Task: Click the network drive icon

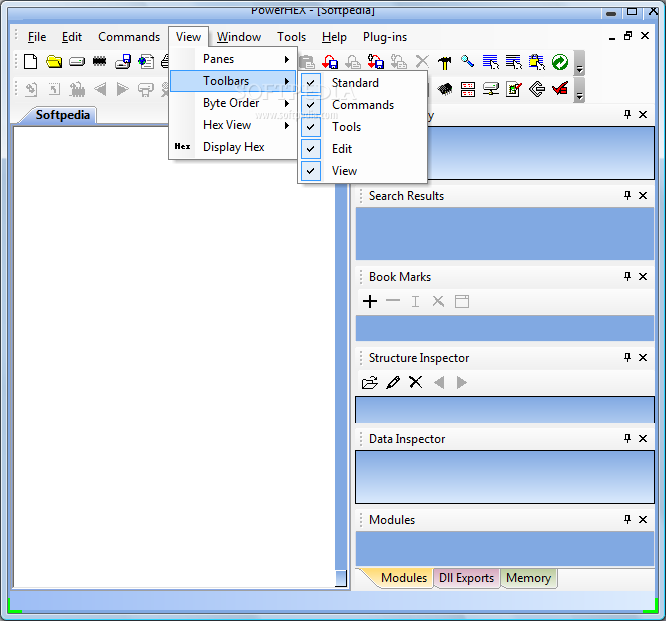Action: [x=491, y=89]
